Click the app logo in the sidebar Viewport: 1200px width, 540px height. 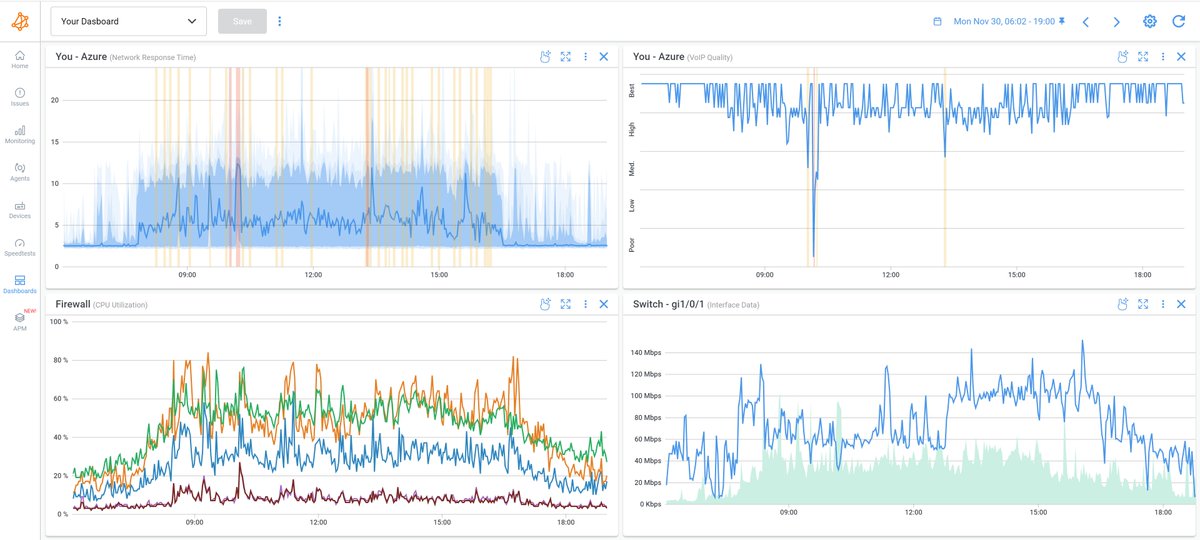(20, 21)
